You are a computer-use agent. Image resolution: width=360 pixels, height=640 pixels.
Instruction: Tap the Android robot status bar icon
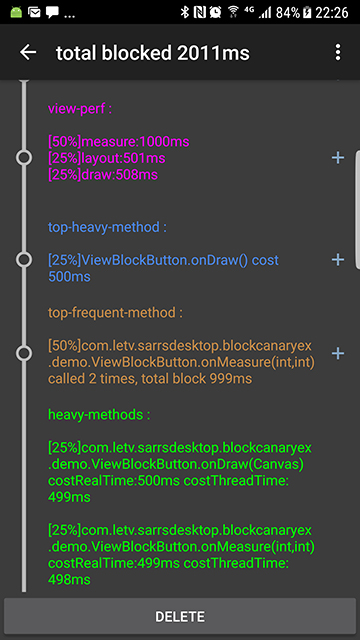16,12
